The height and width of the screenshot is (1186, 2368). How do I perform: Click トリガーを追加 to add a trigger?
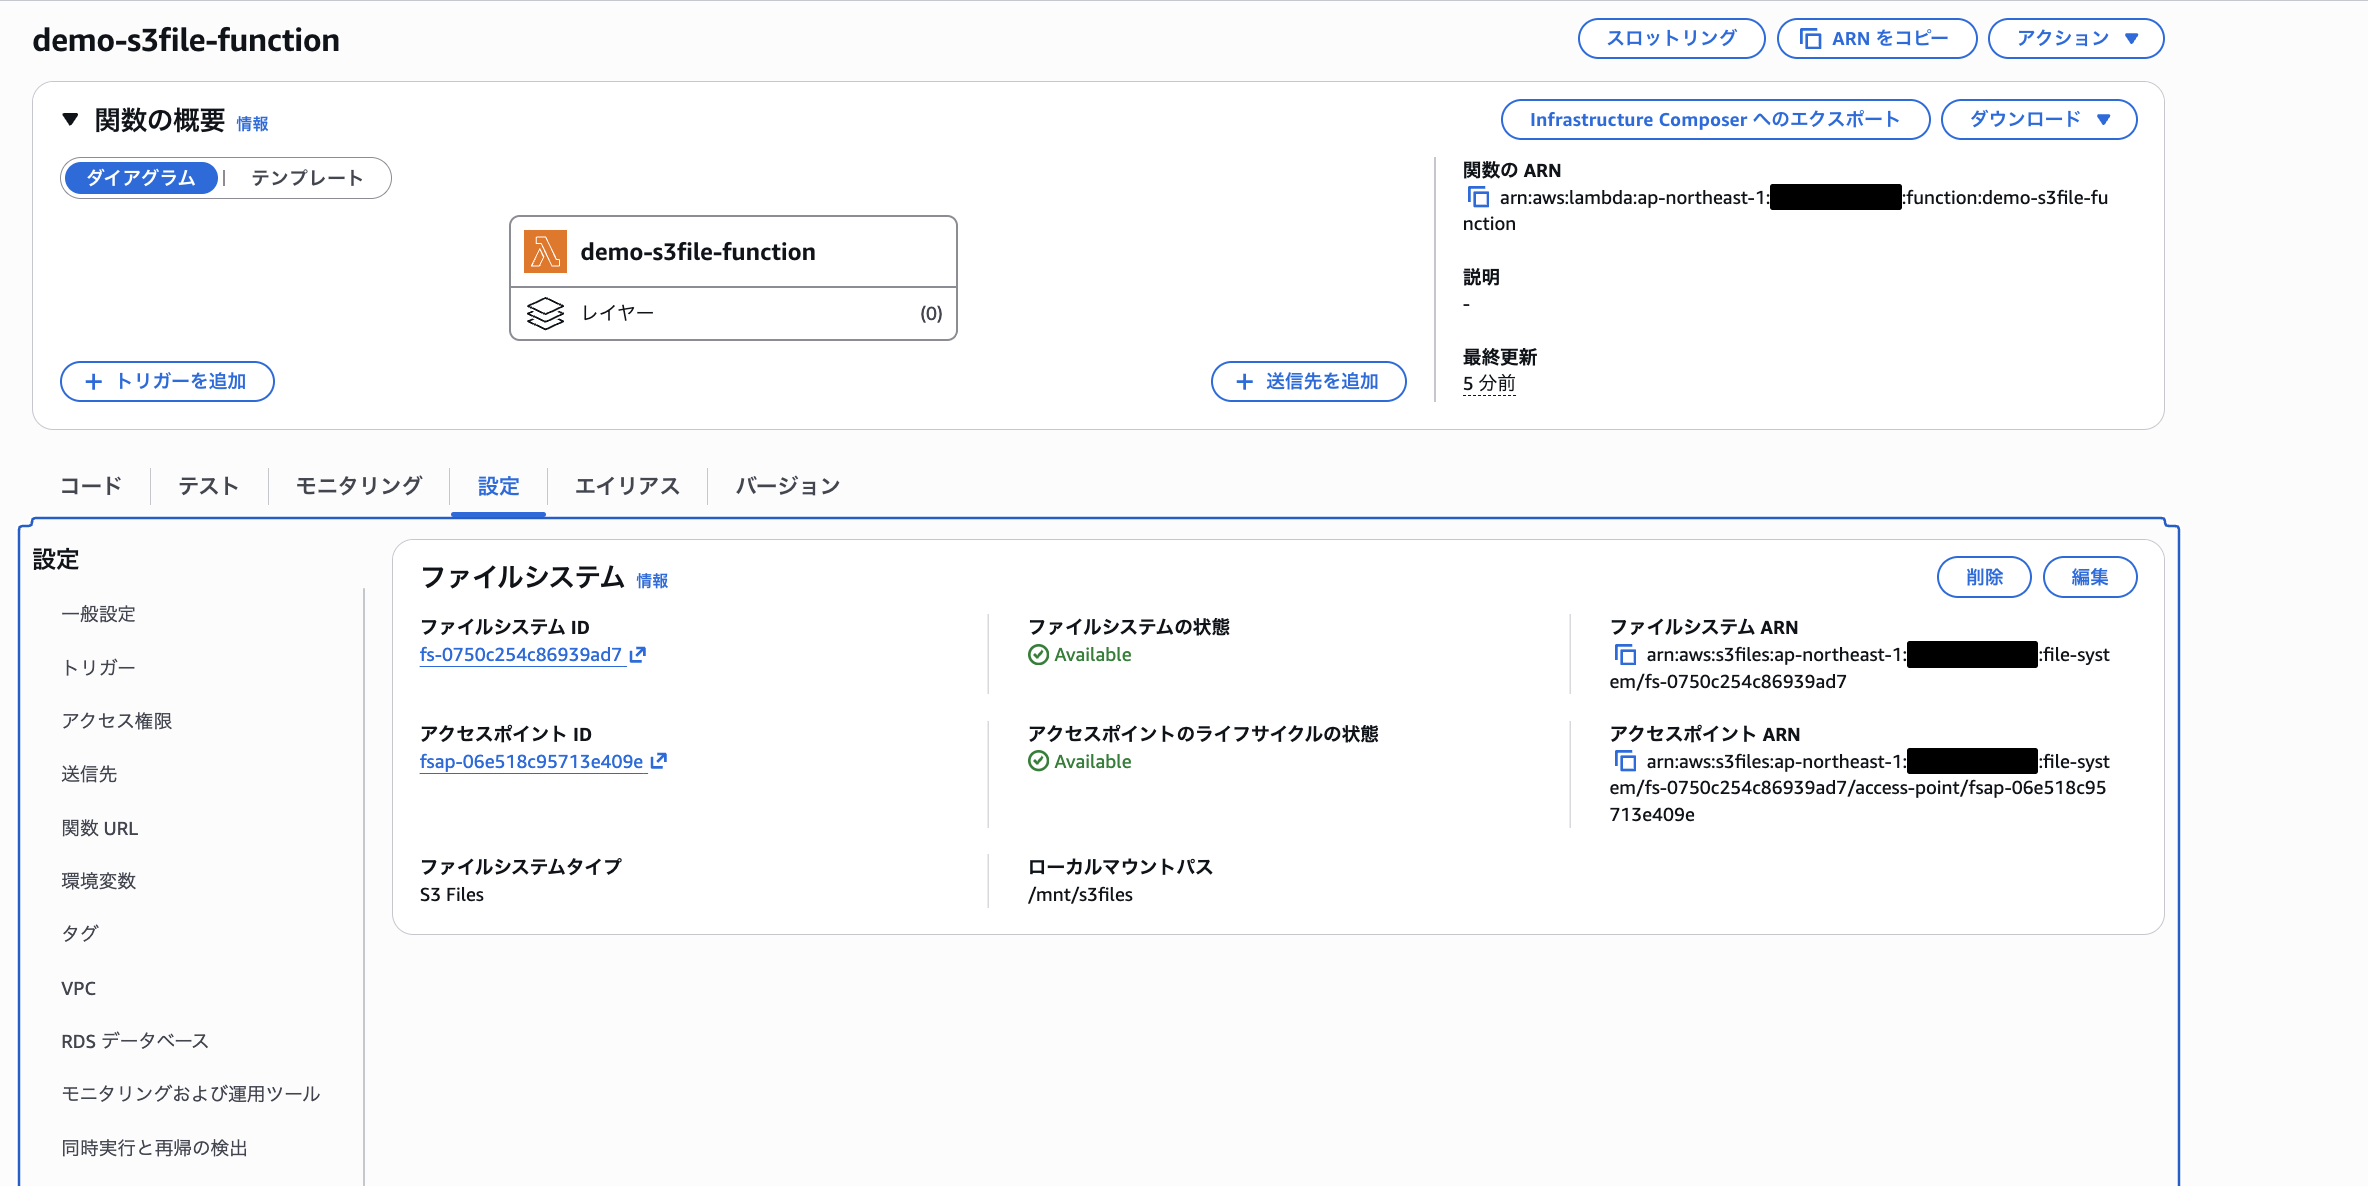(x=167, y=381)
